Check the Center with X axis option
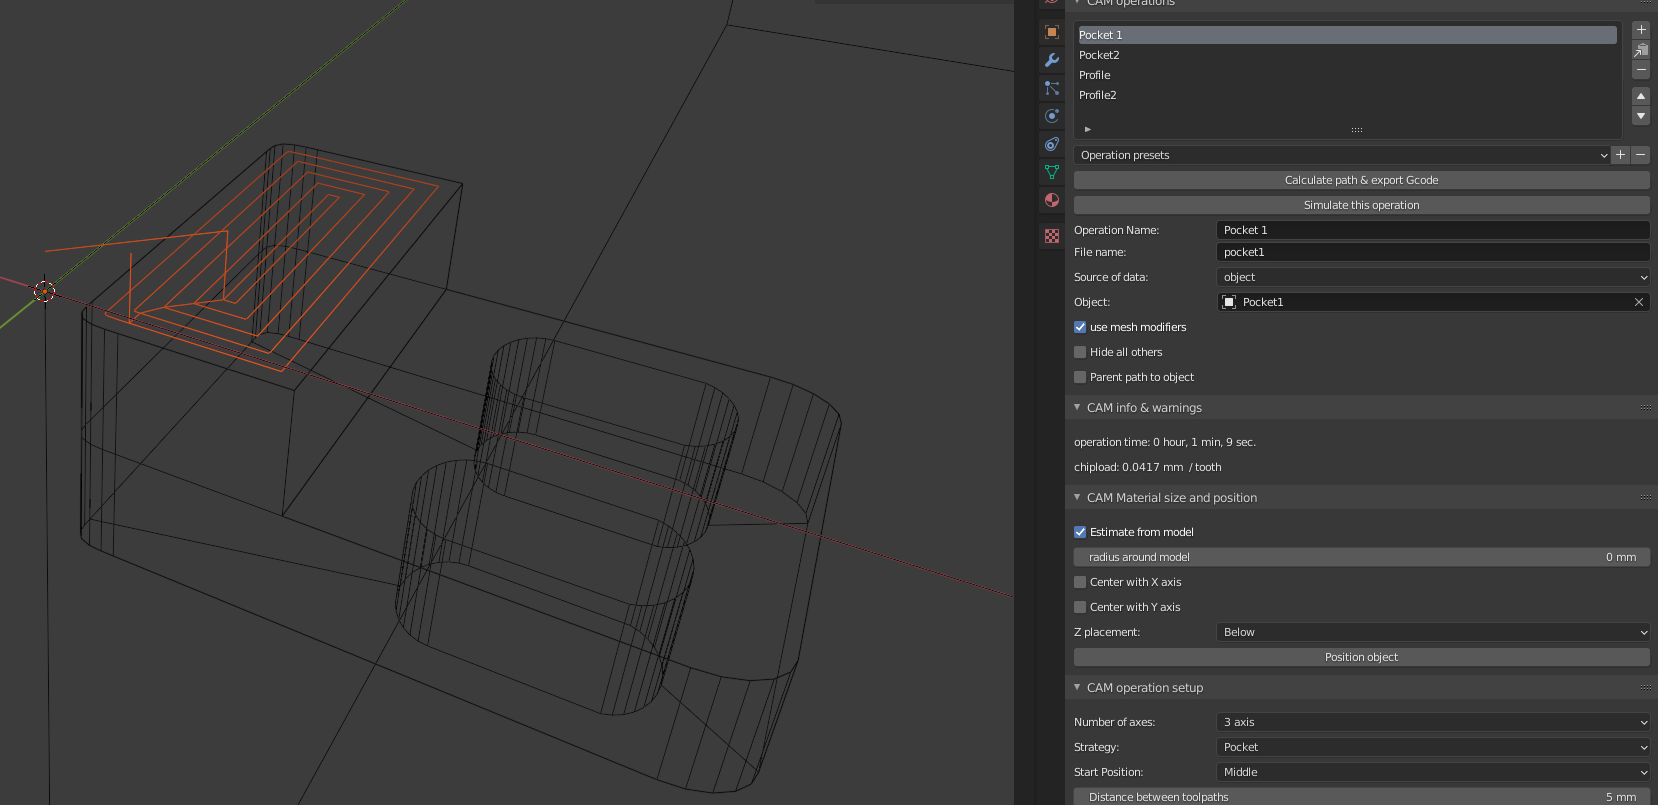Viewport: 1658px width, 805px height. coord(1080,582)
